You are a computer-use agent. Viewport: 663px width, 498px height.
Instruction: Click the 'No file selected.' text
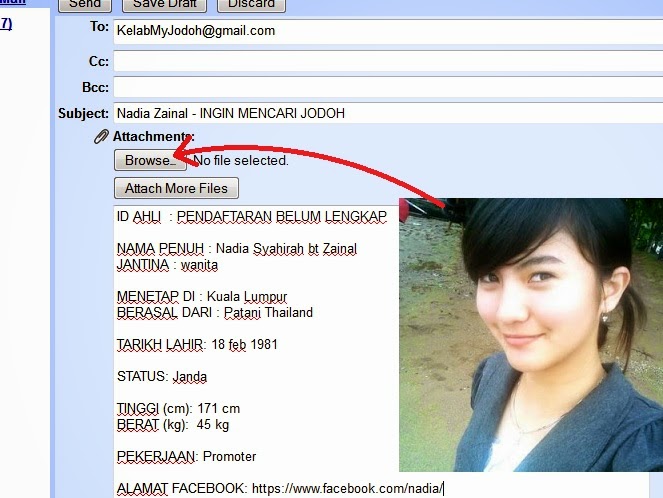[x=241, y=161]
